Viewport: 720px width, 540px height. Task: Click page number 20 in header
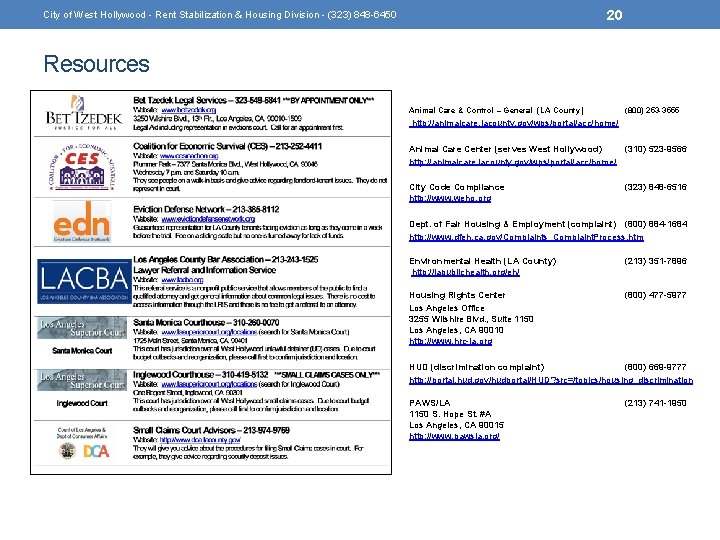point(614,15)
